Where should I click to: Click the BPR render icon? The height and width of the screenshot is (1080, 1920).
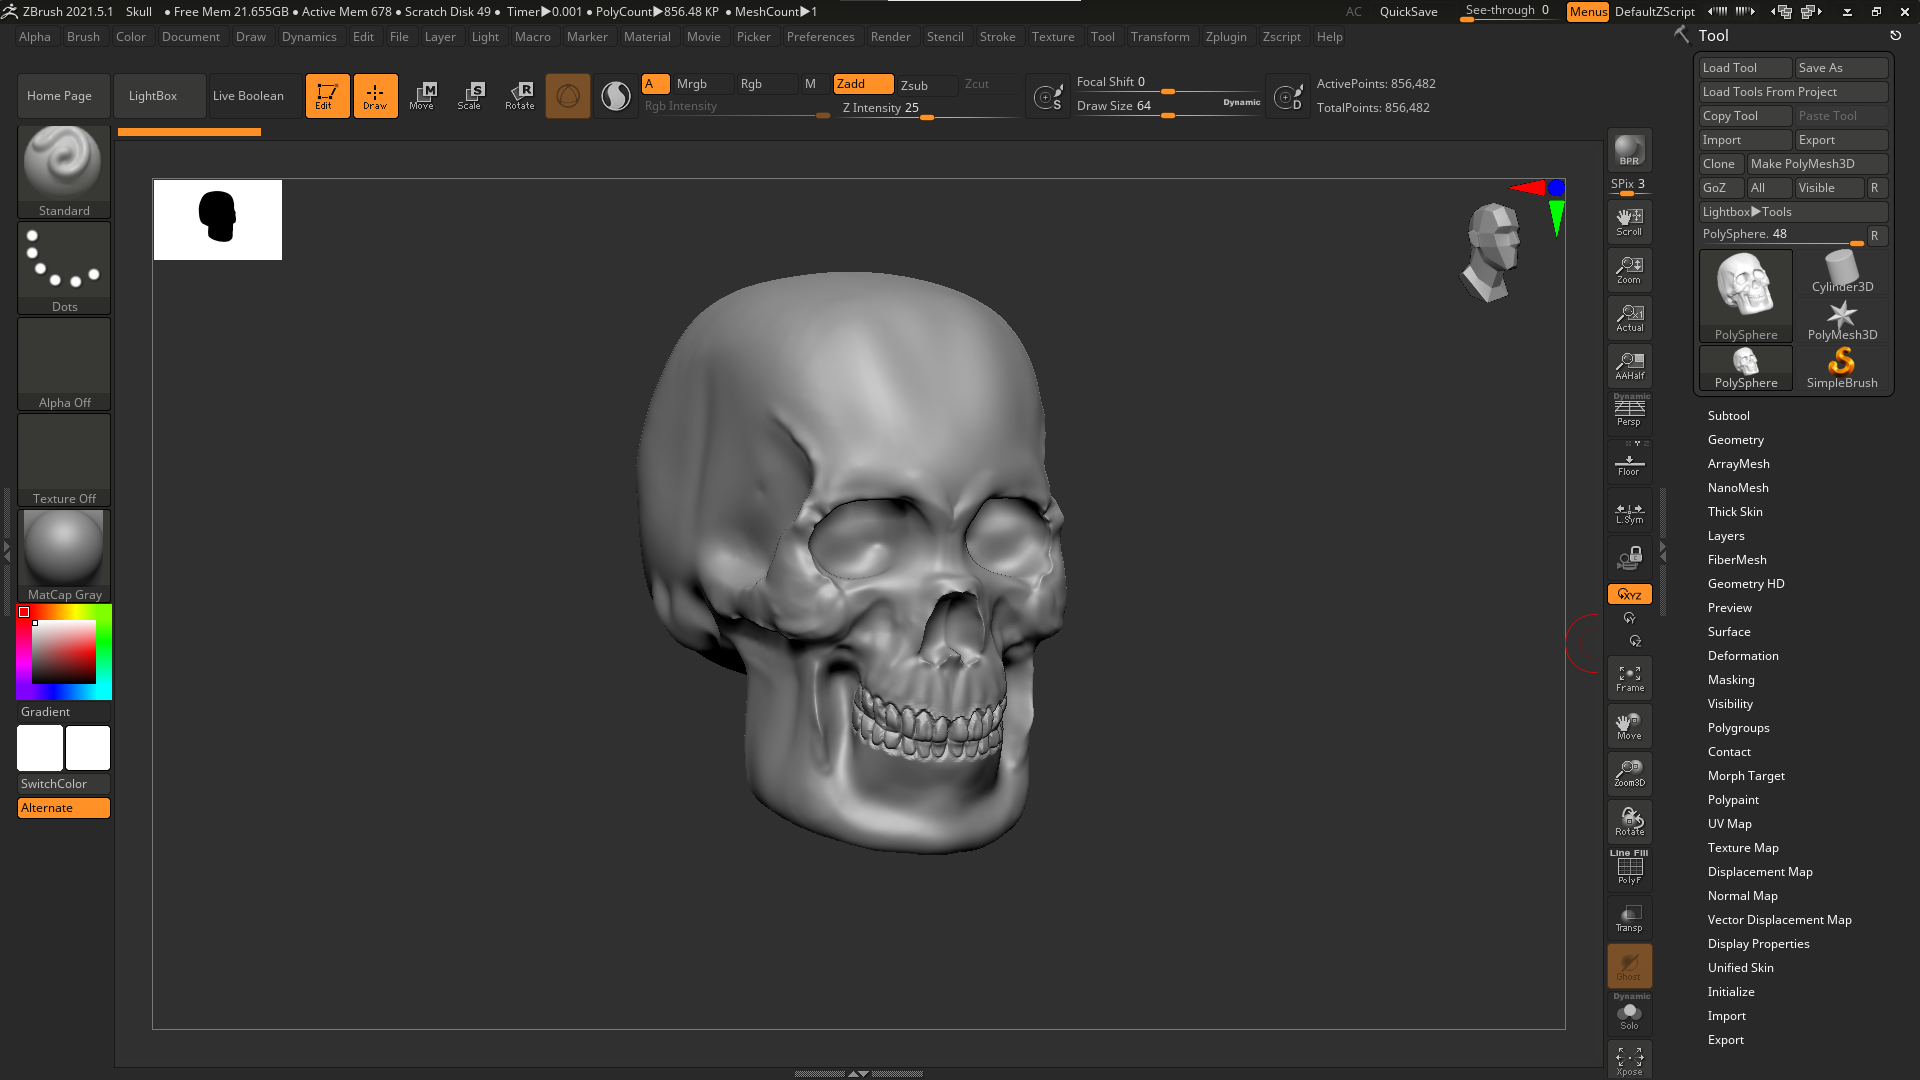1629,150
